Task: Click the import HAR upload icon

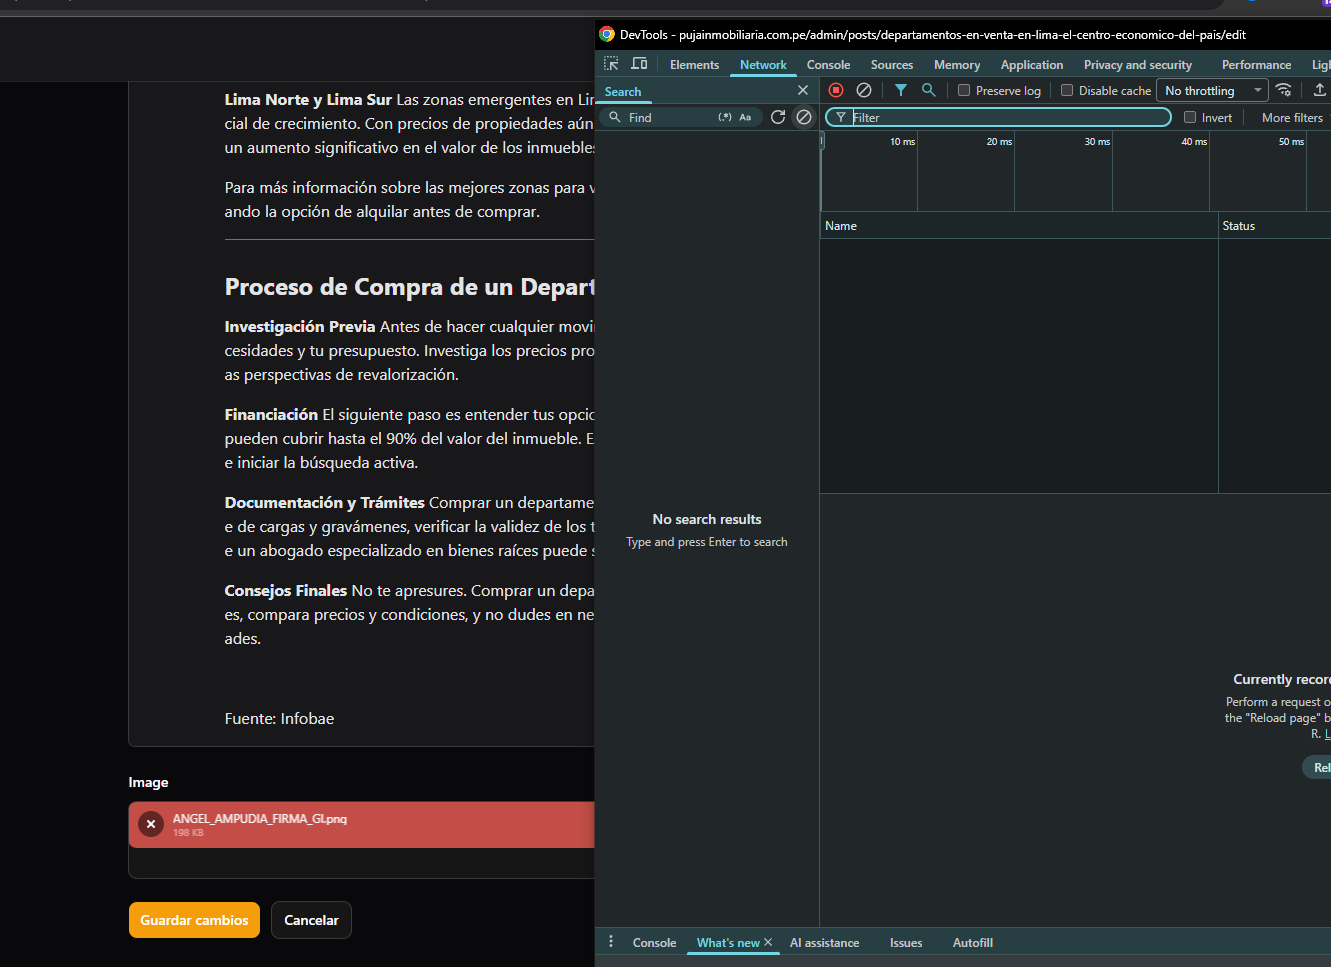Action: tap(1320, 90)
